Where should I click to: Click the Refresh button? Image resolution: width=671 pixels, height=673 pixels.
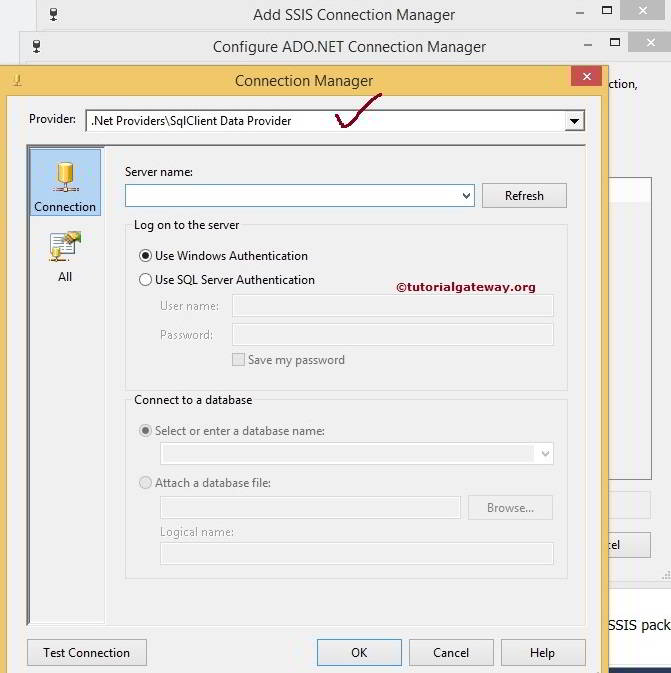524,196
